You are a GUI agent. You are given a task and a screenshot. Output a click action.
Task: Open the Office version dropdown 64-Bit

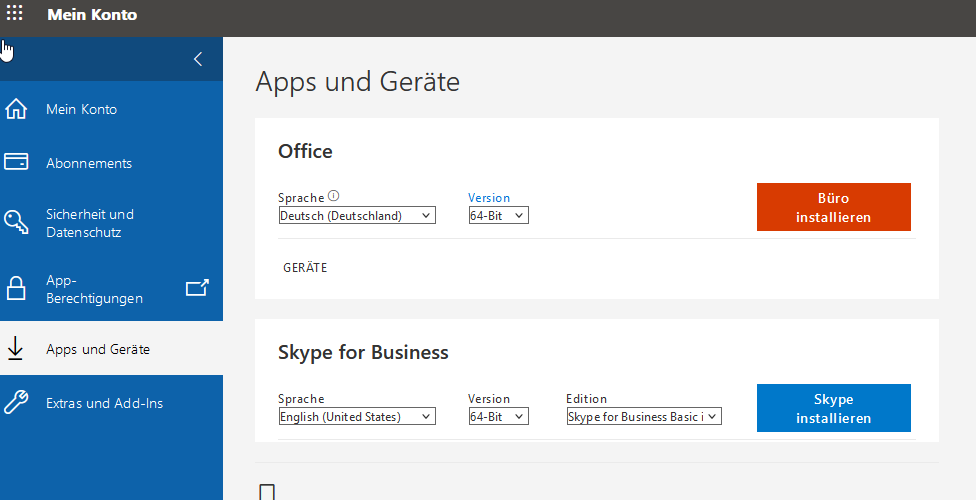499,215
